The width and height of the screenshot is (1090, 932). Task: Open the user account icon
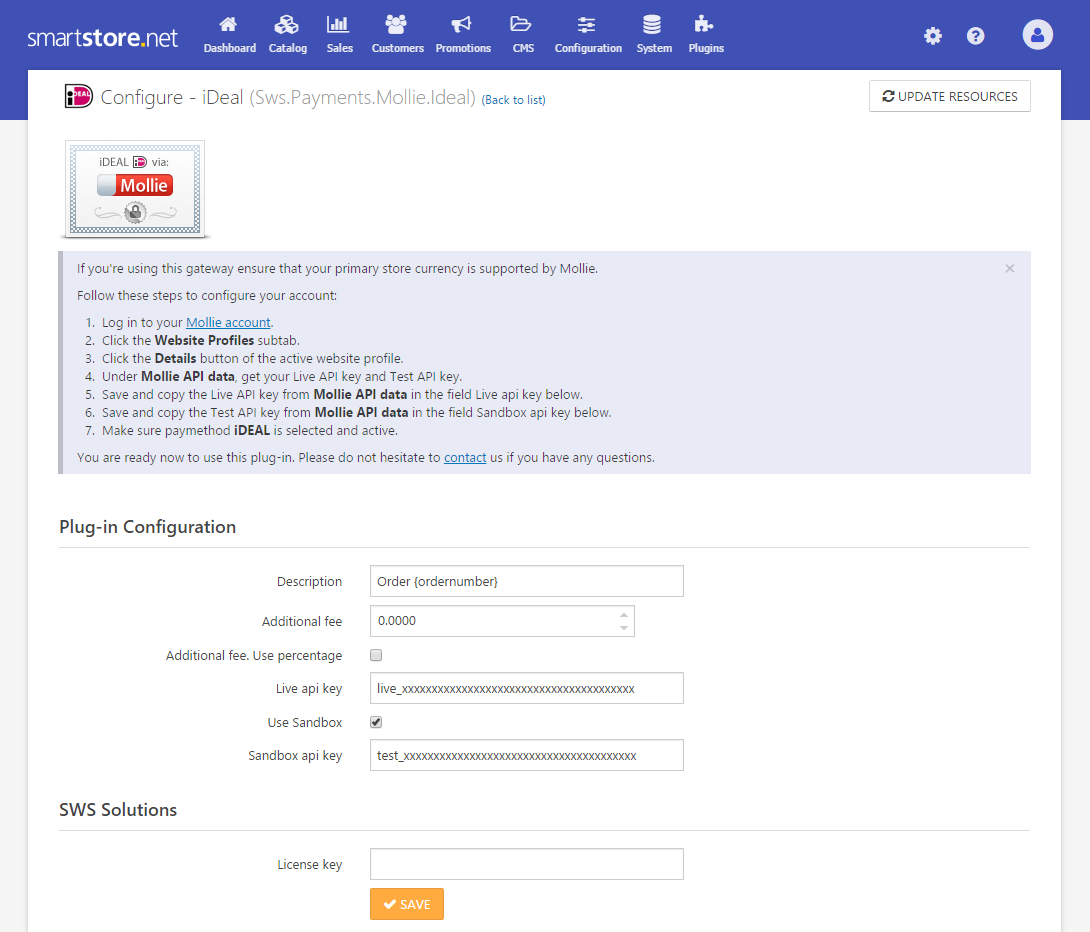pos(1037,34)
